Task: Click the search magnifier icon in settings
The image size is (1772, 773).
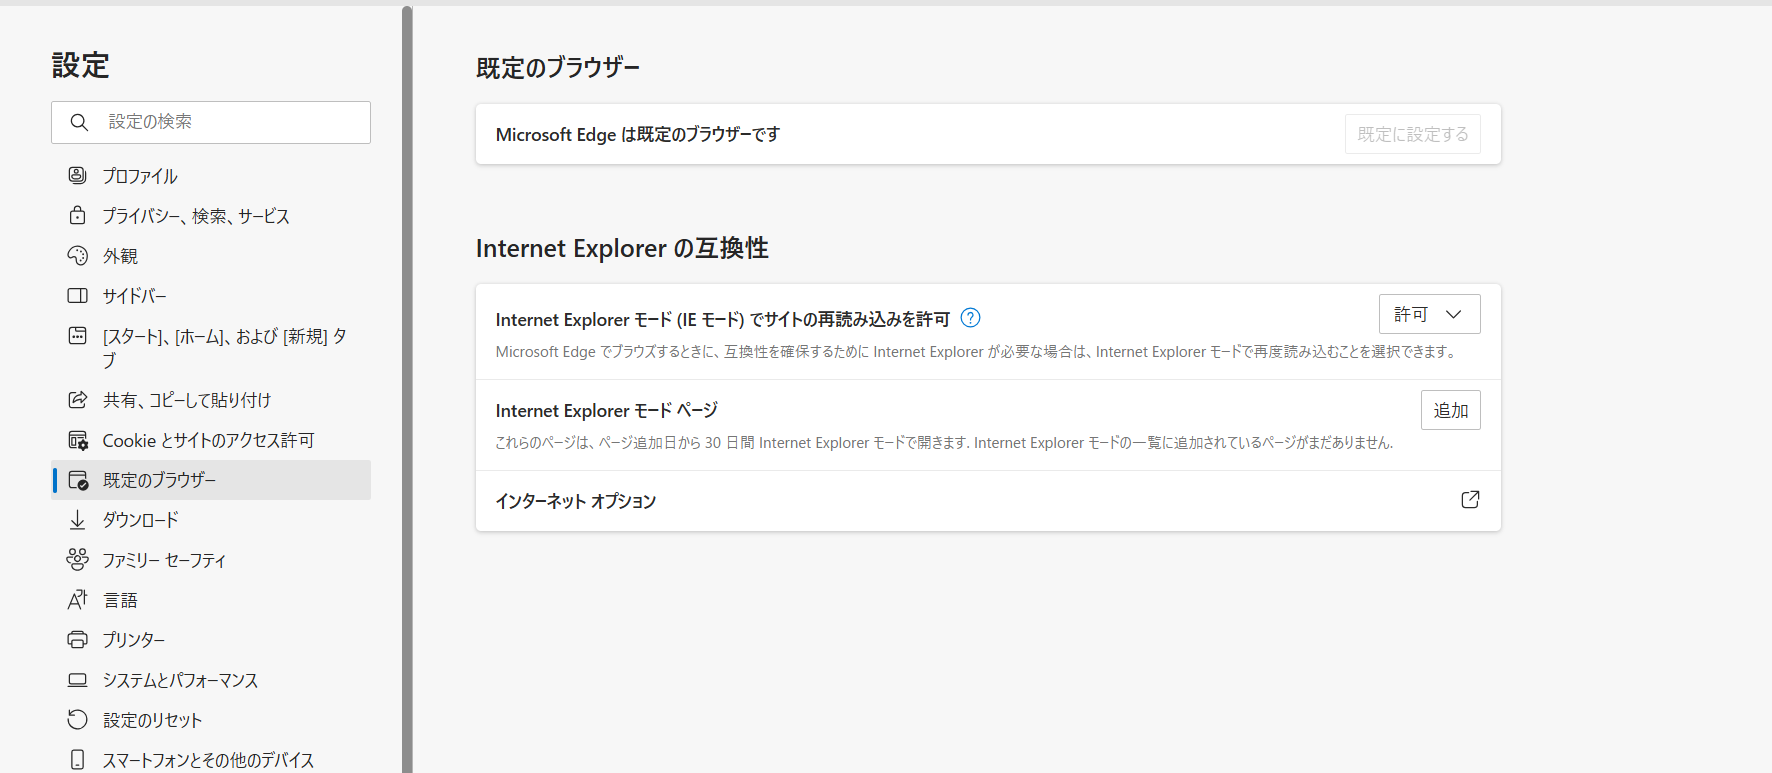Action: click(x=79, y=122)
